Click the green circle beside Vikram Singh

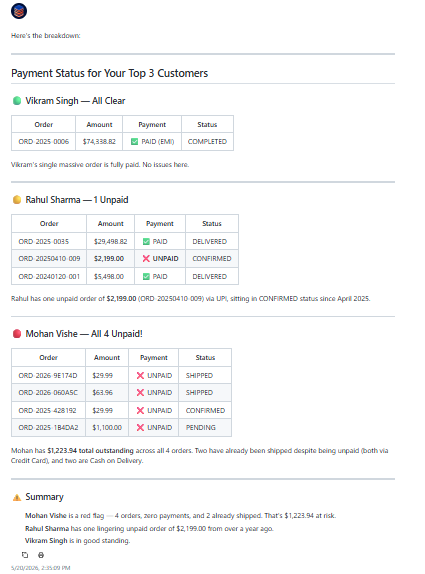[x=17, y=101]
